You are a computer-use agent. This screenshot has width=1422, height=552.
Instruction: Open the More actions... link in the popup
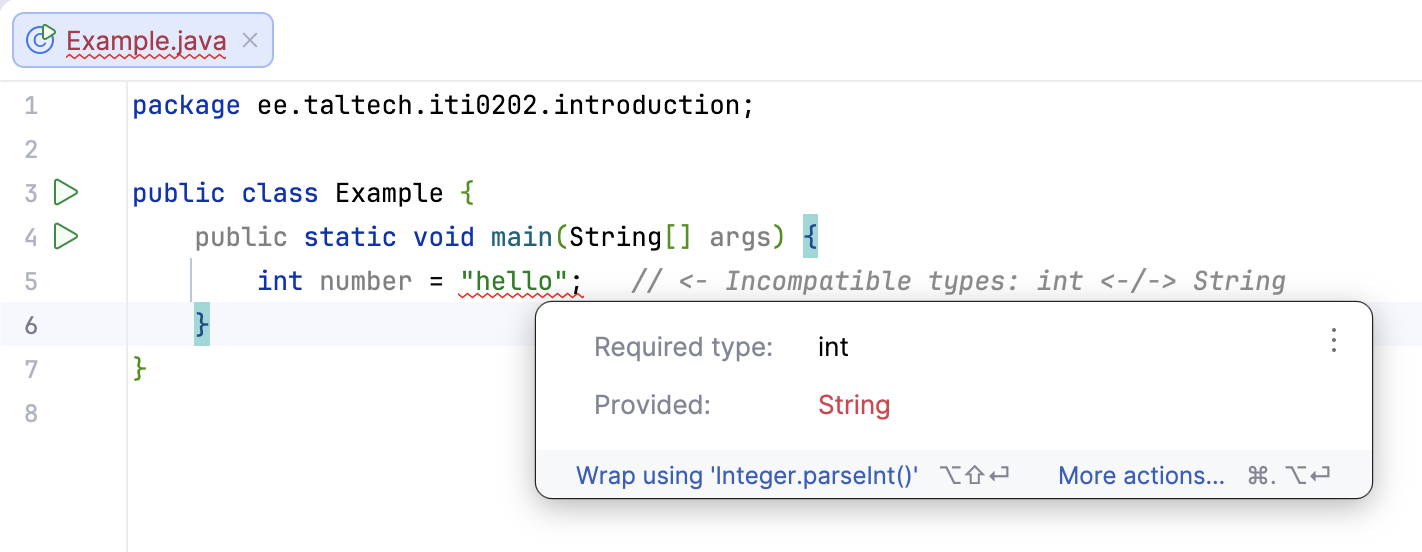tap(1141, 476)
